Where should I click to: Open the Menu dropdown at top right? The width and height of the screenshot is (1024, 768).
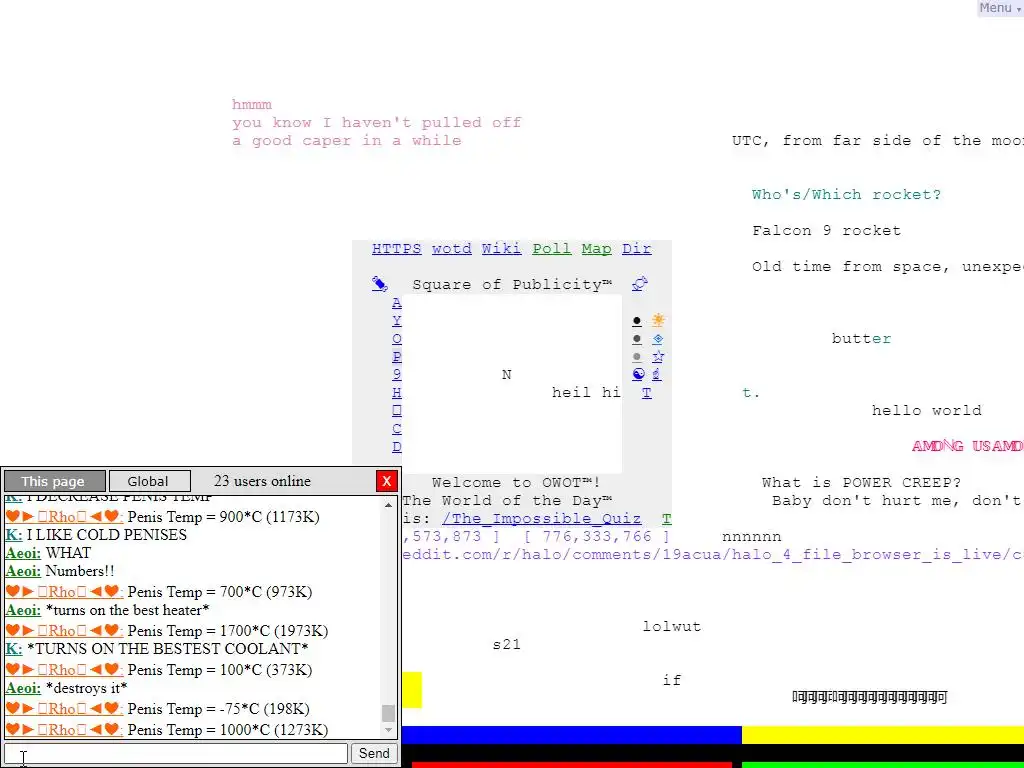[x=1000, y=8]
